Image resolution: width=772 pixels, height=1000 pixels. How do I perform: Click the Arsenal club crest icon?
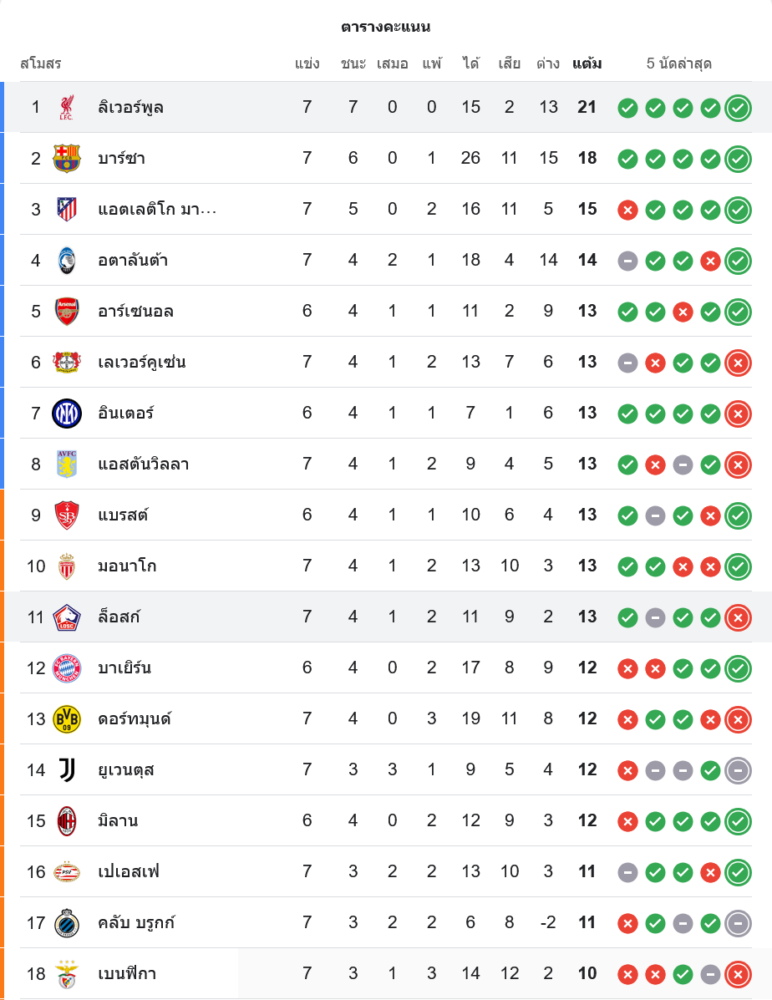[67, 311]
